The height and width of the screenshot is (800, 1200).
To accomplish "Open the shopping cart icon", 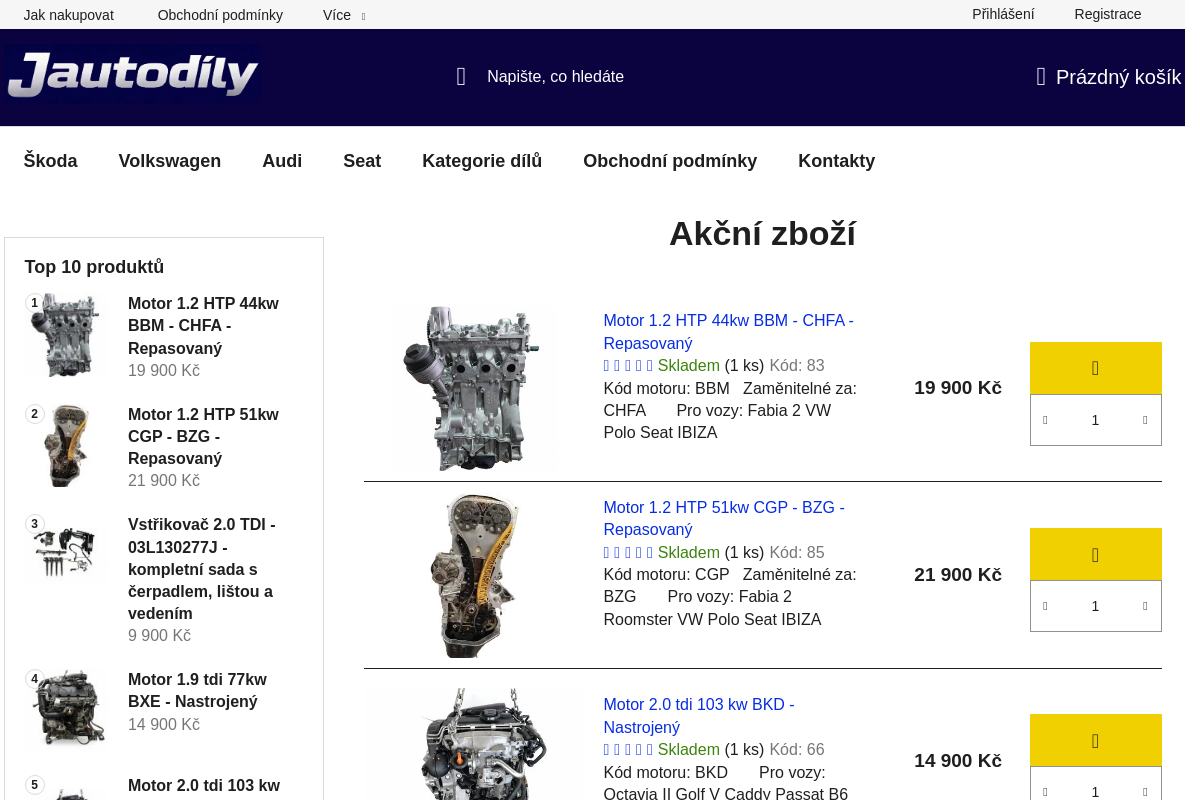I will point(1041,77).
